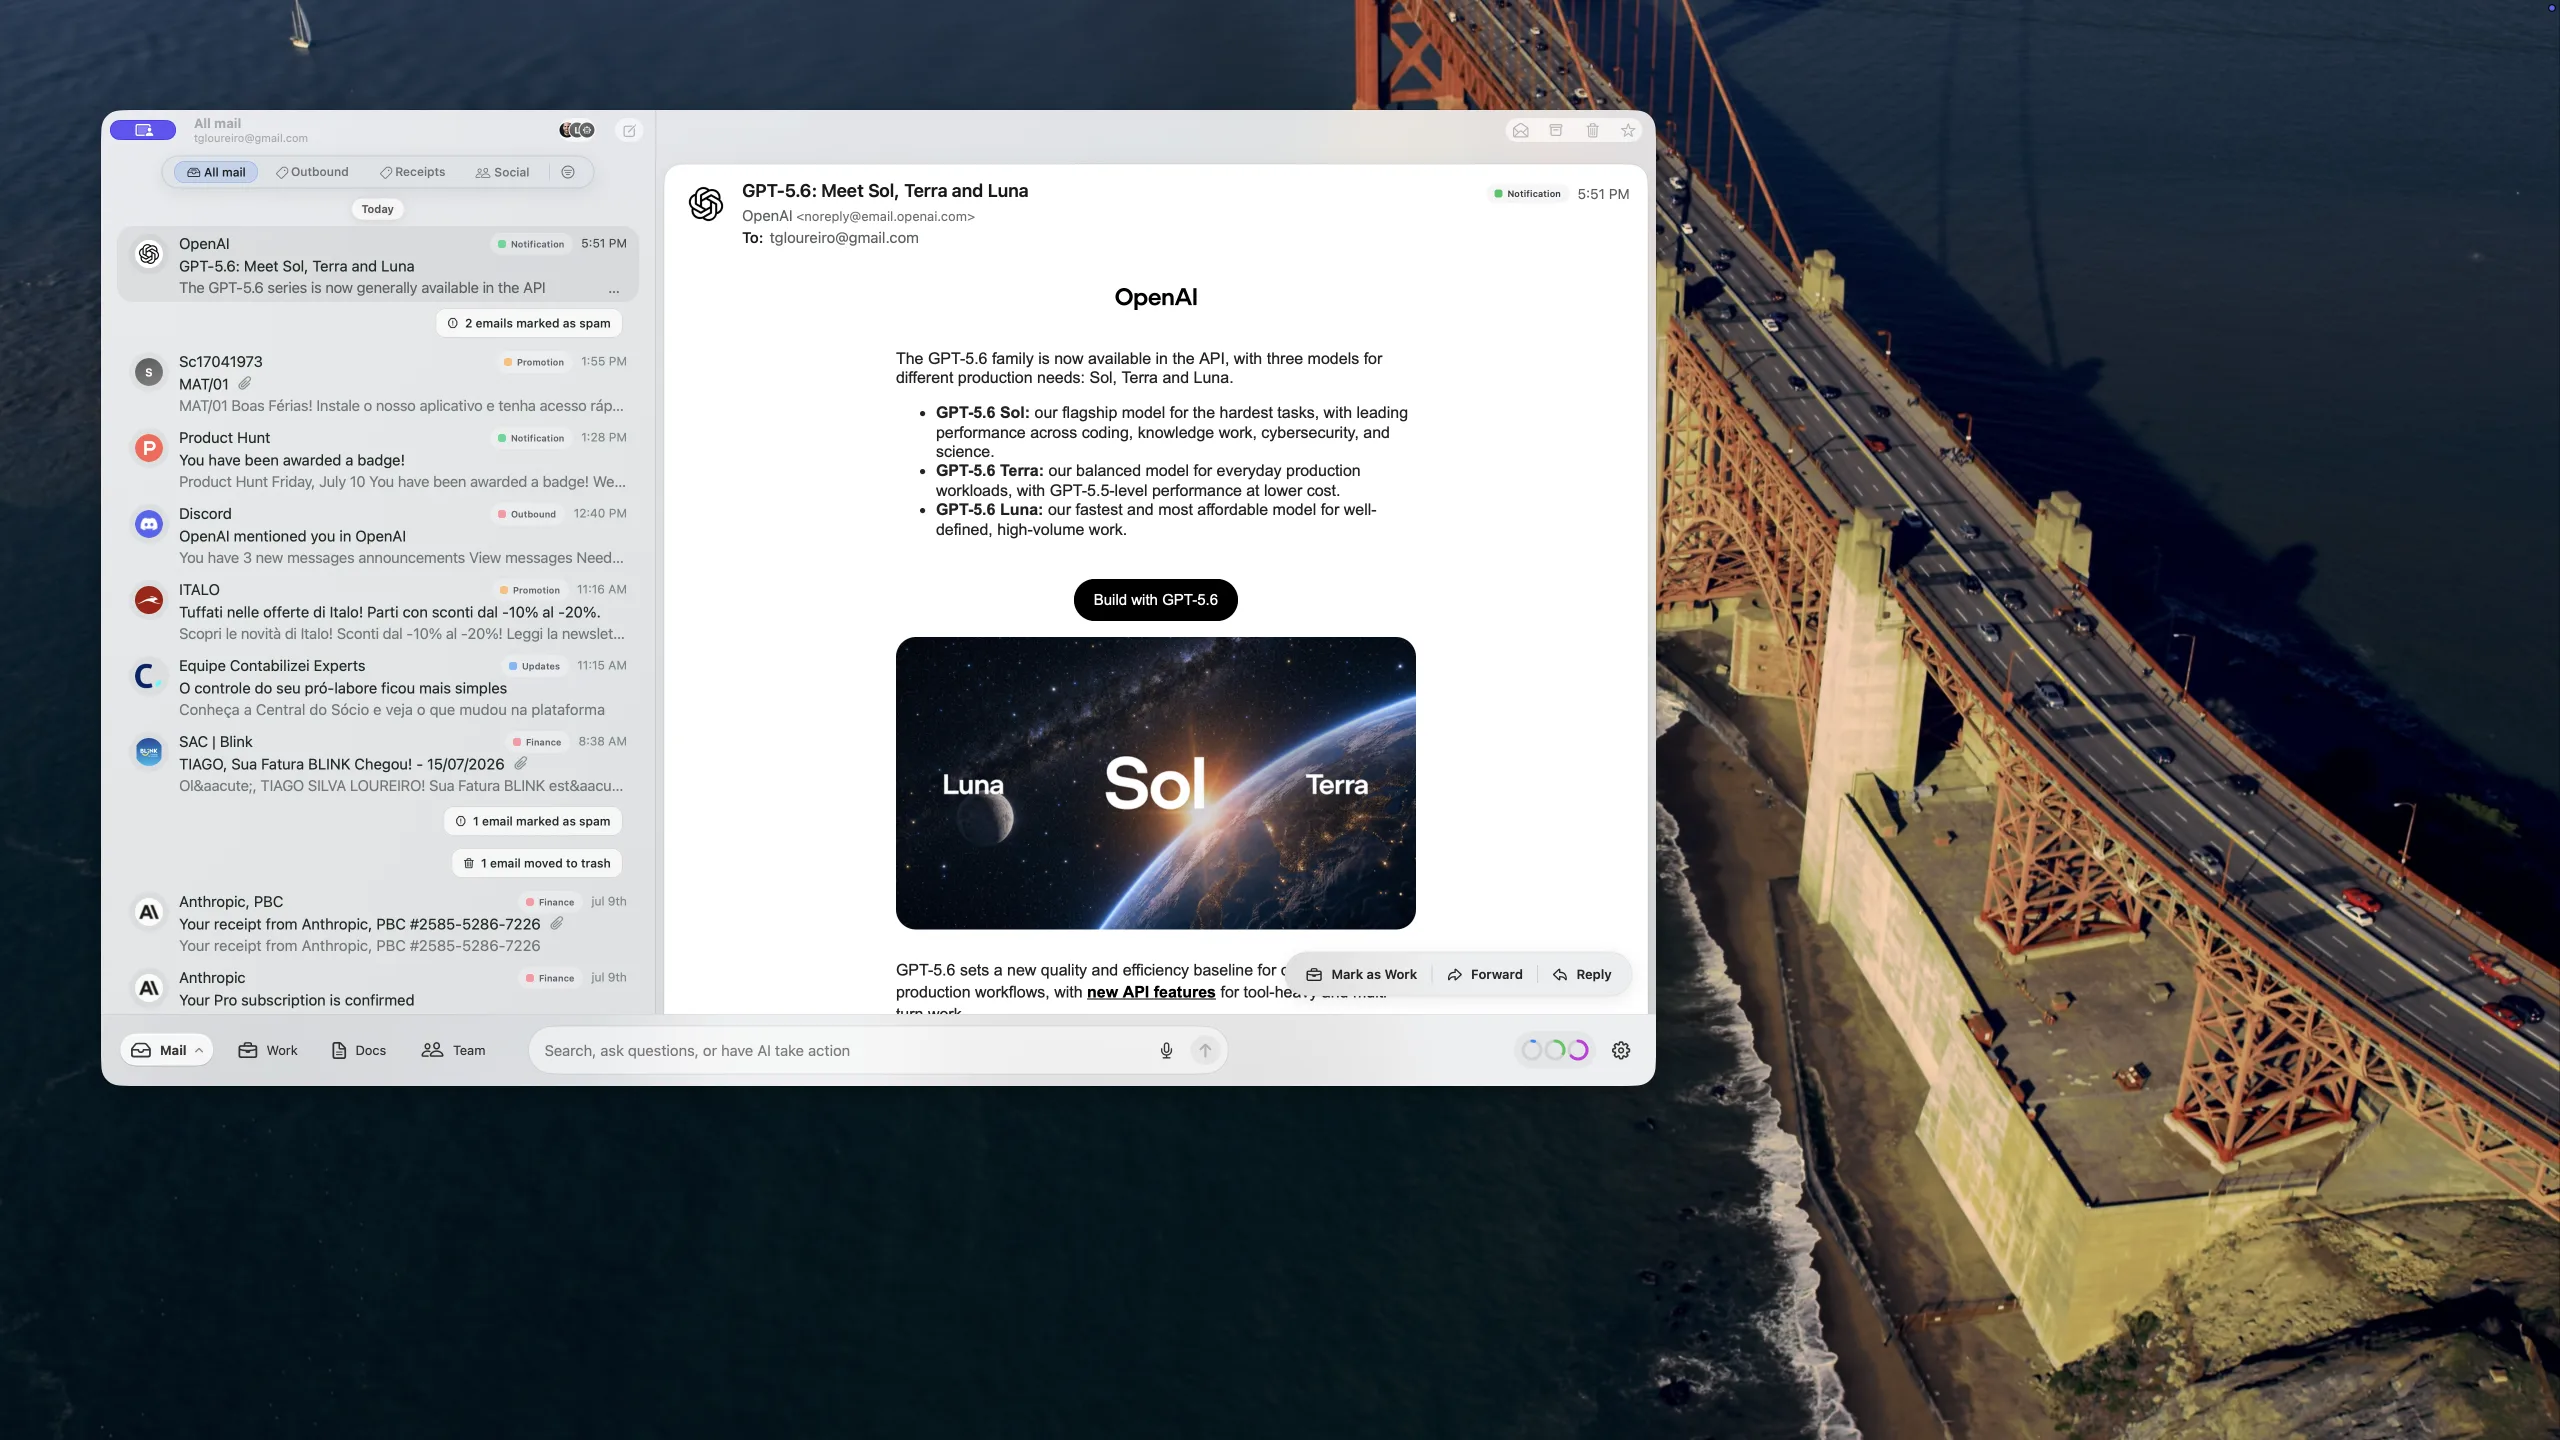
Task: Open the Mail section dropdown
Action: (x=167, y=1050)
